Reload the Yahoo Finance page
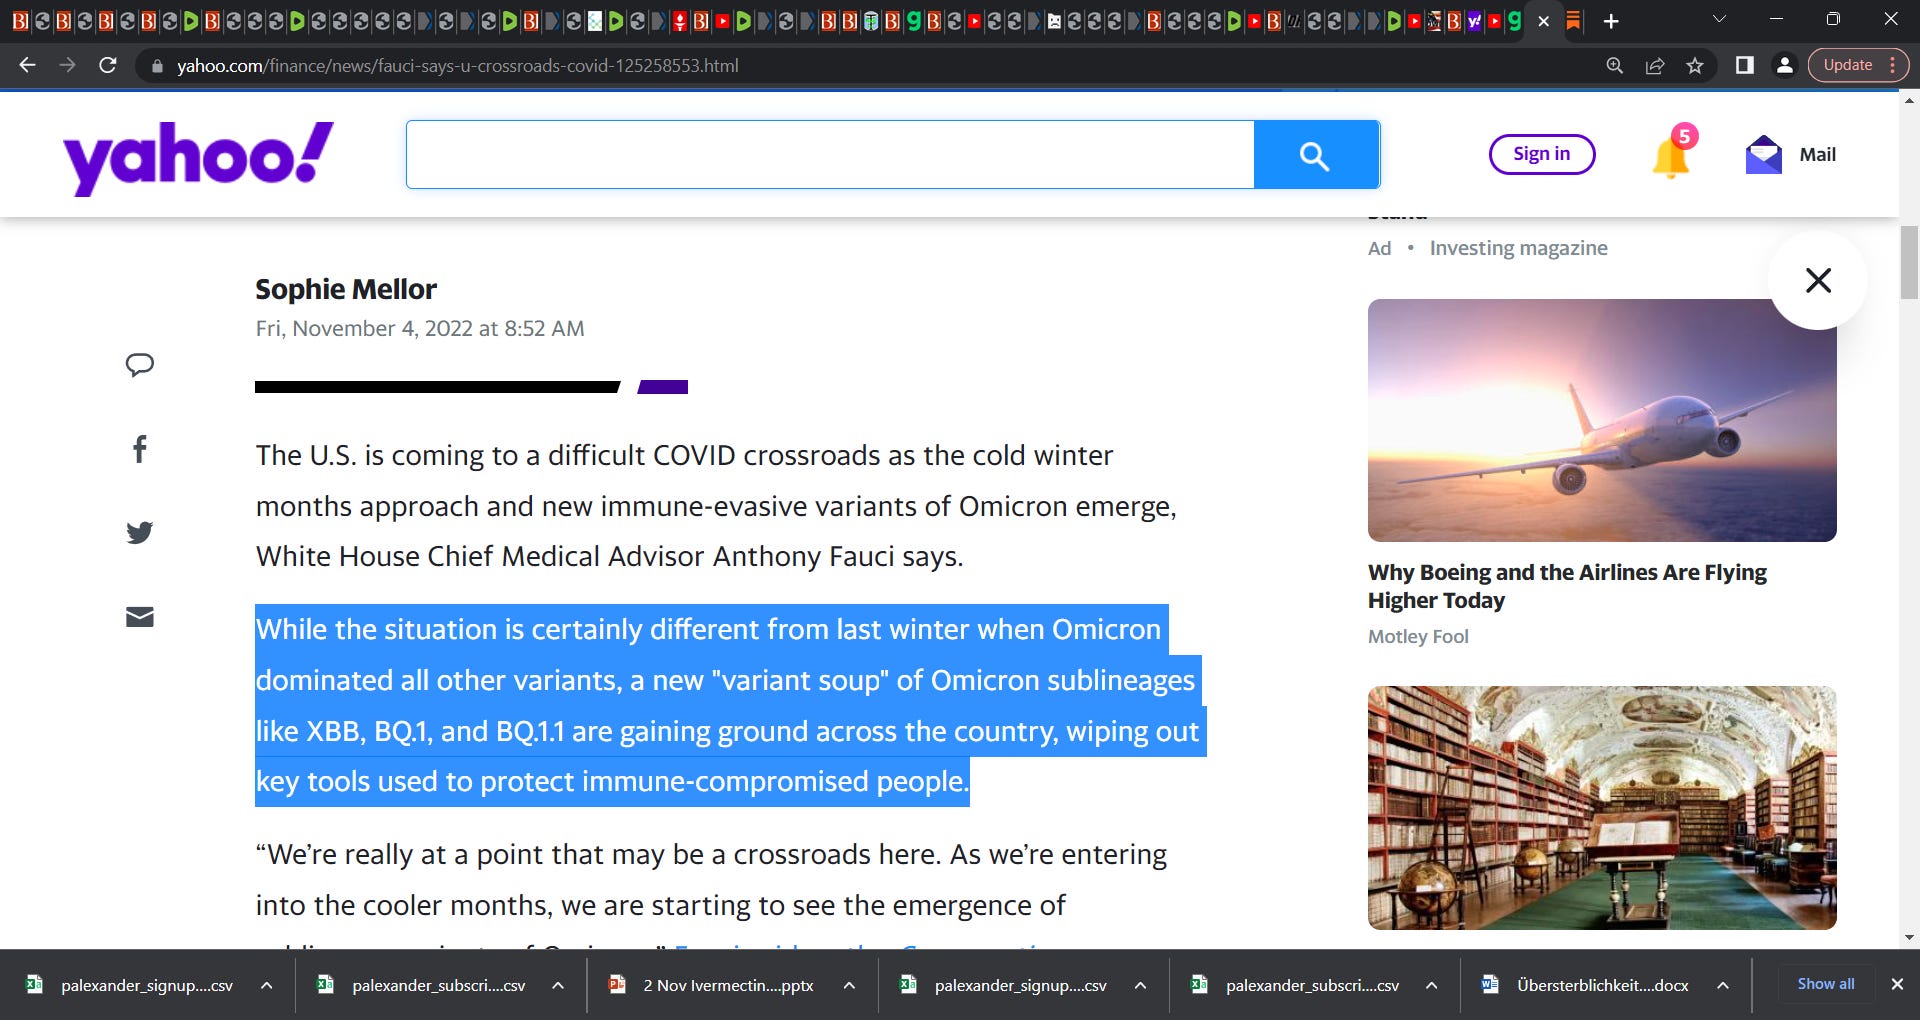1920x1020 pixels. [108, 65]
